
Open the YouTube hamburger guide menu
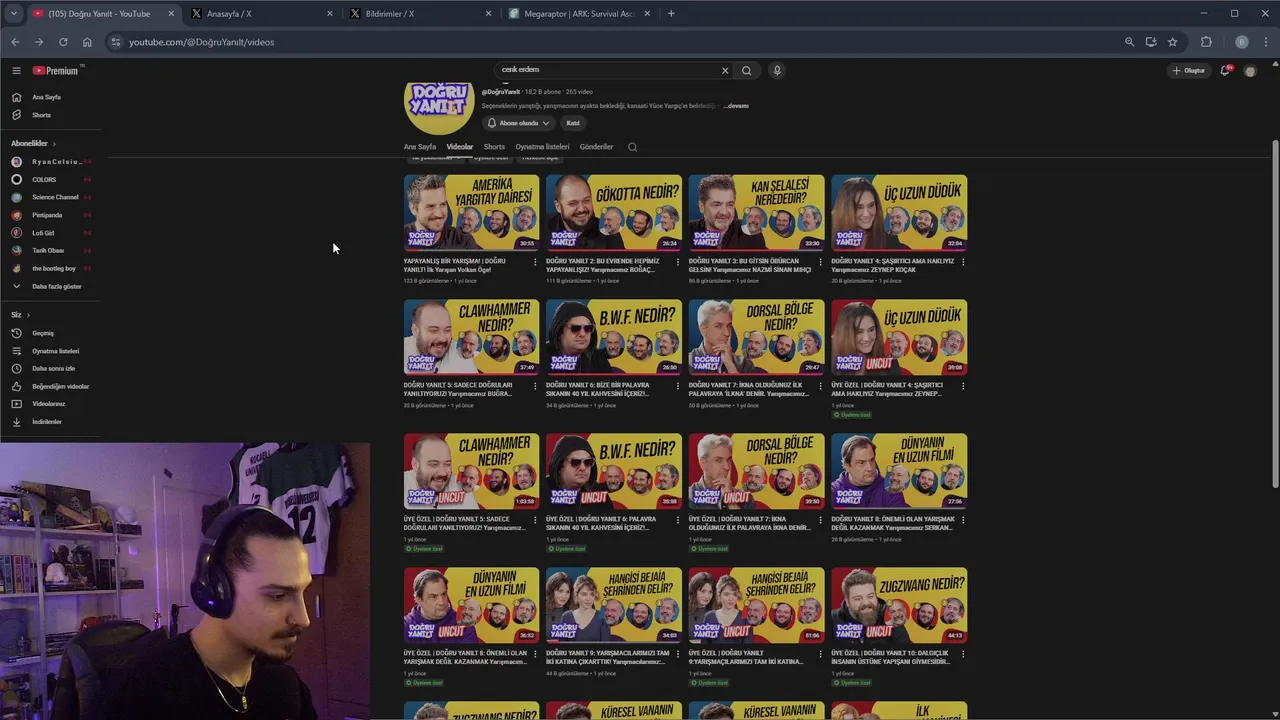(x=16, y=70)
